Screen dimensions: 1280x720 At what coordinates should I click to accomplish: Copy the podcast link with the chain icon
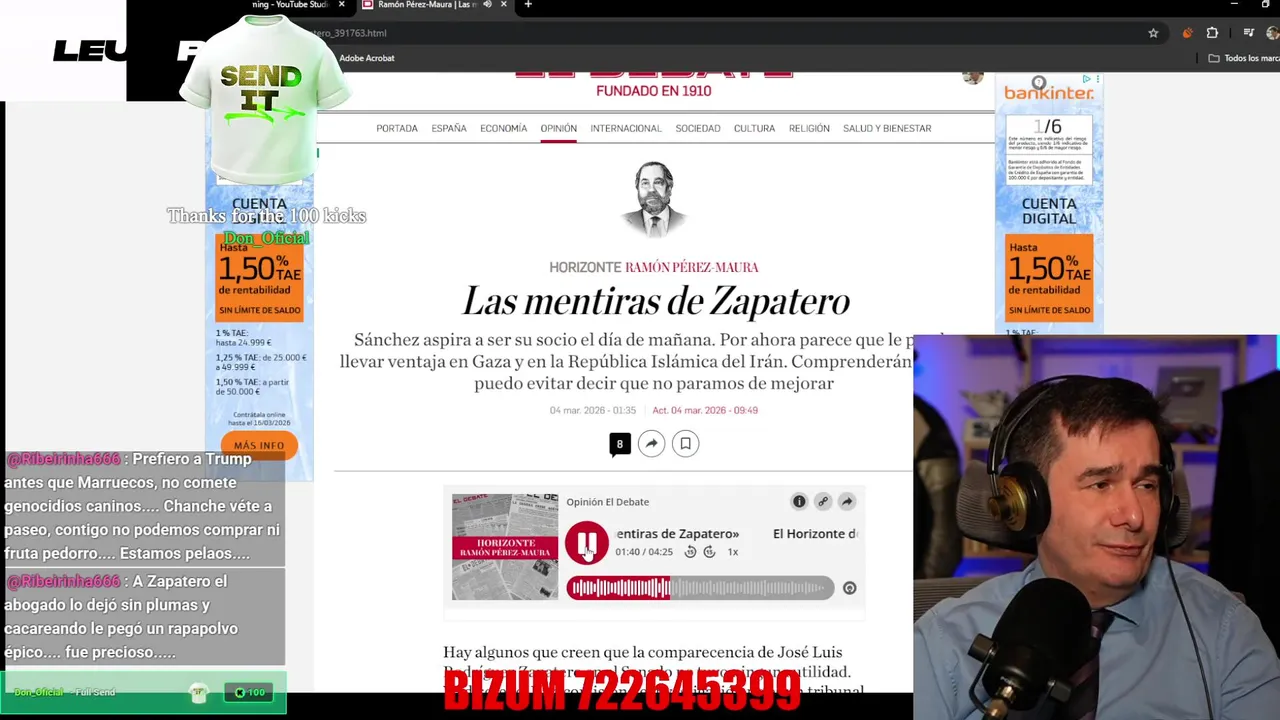(x=823, y=502)
